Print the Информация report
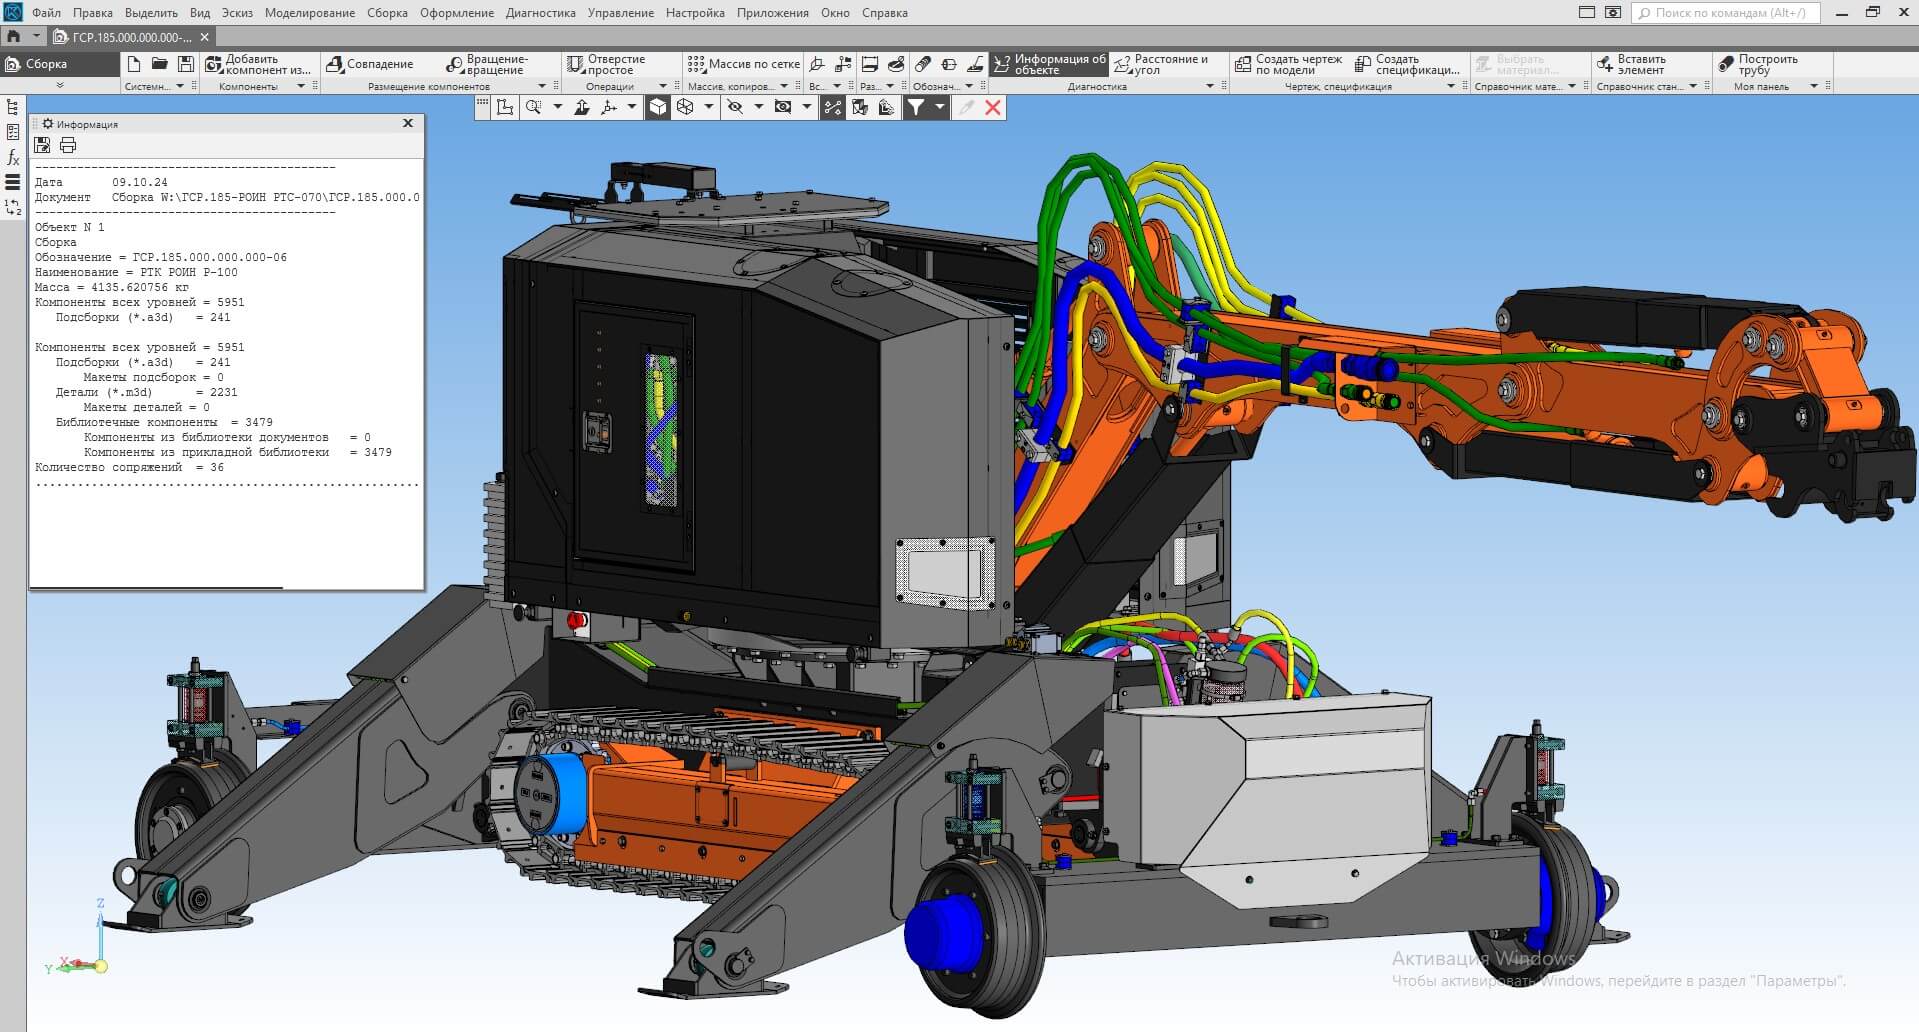1919x1032 pixels. tap(68, 146)
